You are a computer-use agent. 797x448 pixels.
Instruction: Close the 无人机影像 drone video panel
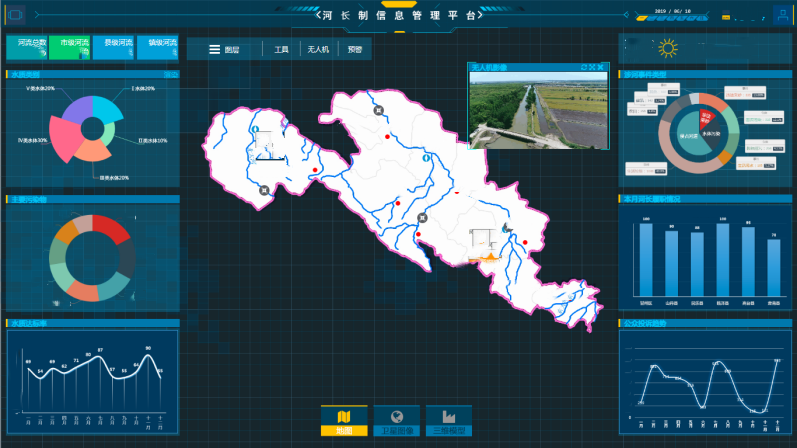click(x=602, y=67)
